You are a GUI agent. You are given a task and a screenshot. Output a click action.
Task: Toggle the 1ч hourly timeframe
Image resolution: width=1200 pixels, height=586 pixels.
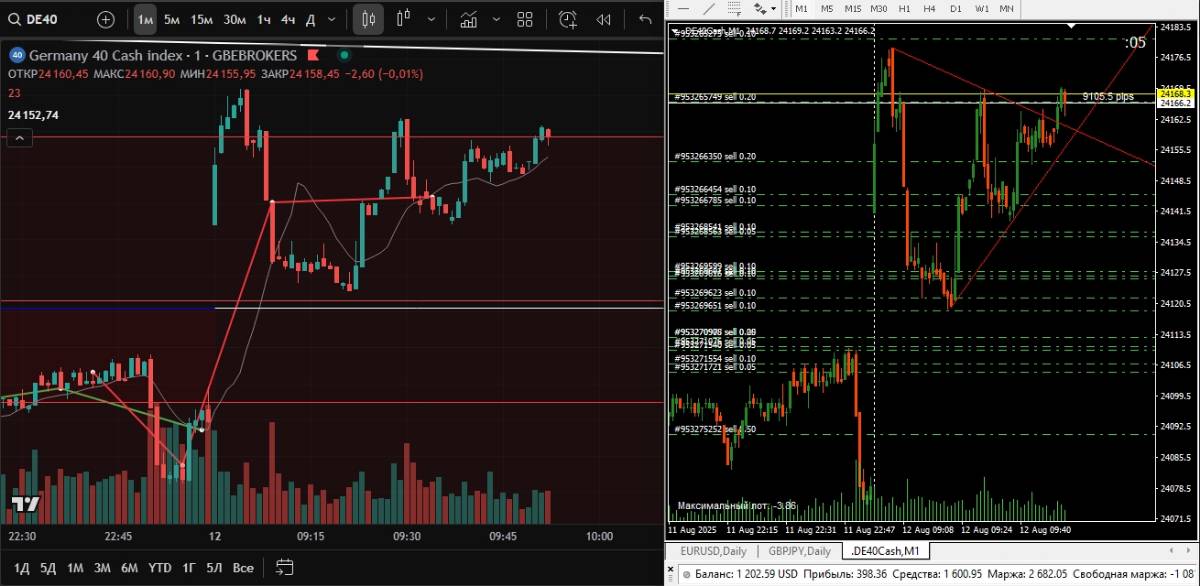point(263,19)
